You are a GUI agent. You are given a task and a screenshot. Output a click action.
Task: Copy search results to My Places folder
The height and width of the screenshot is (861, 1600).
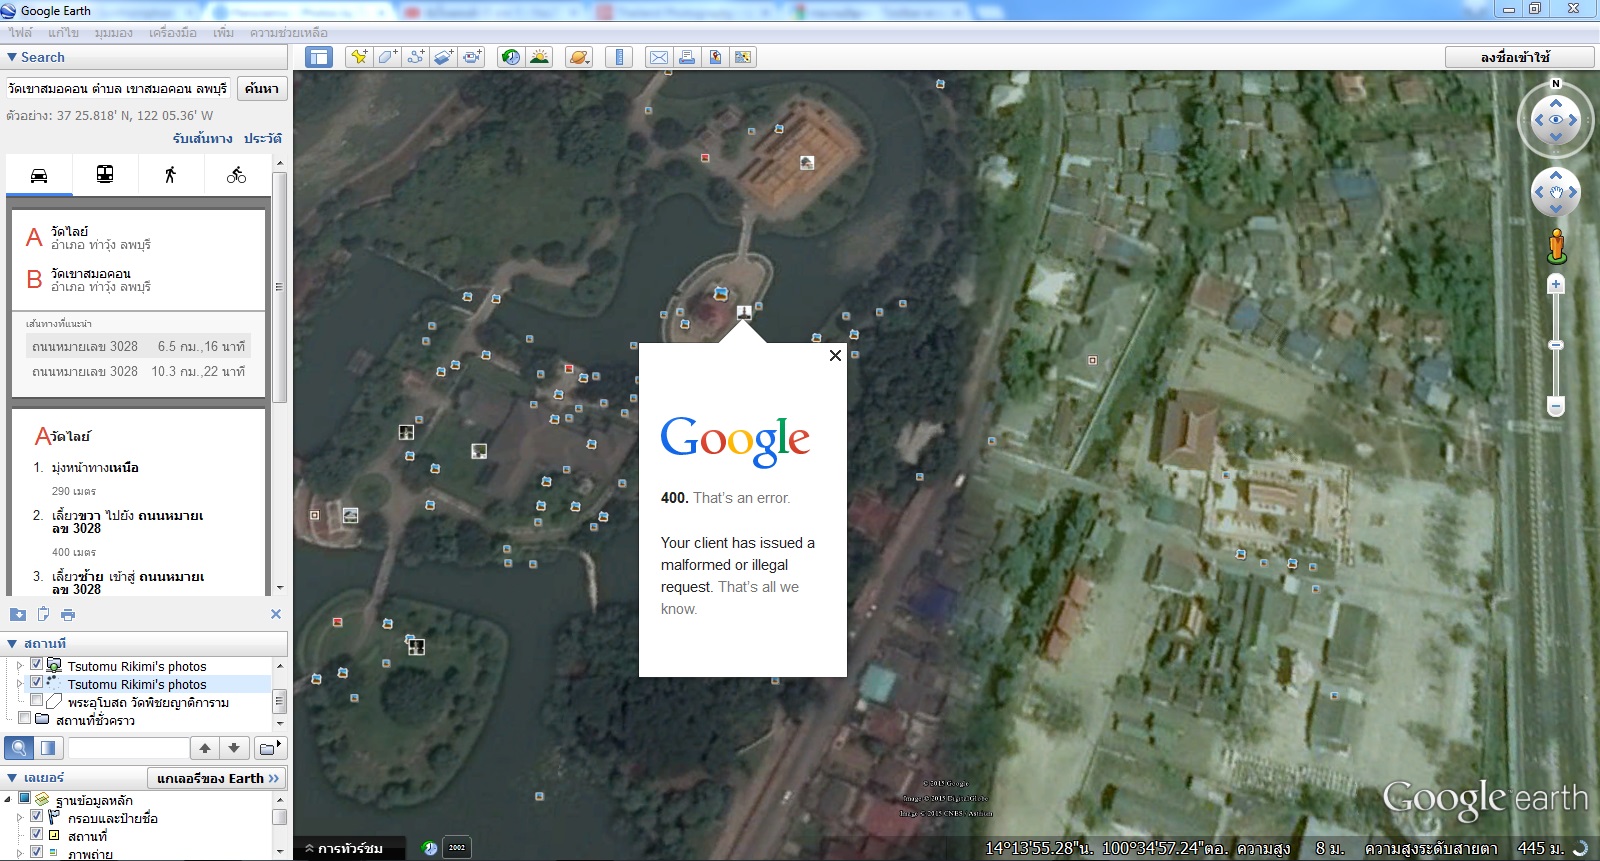[18, 614]
